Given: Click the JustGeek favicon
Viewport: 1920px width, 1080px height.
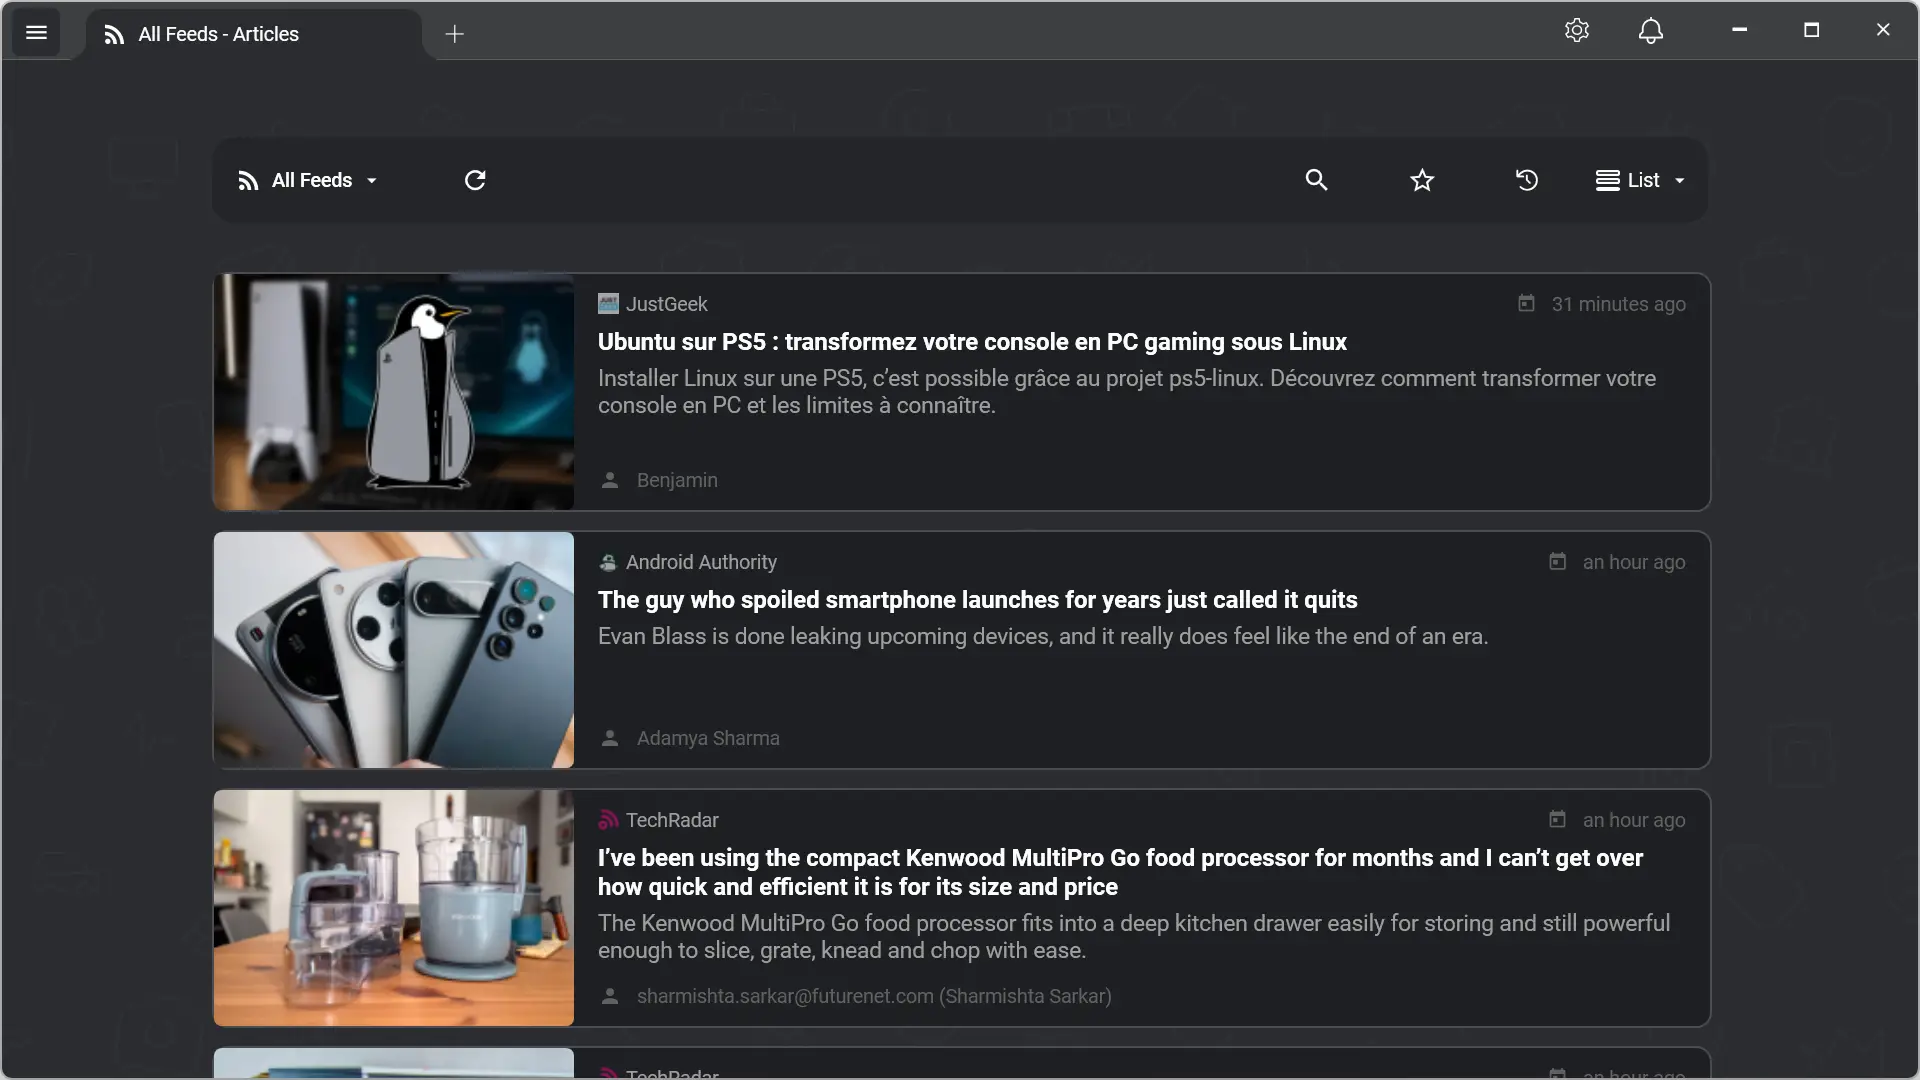Looking at the screenshot, I should click(608, 303).
